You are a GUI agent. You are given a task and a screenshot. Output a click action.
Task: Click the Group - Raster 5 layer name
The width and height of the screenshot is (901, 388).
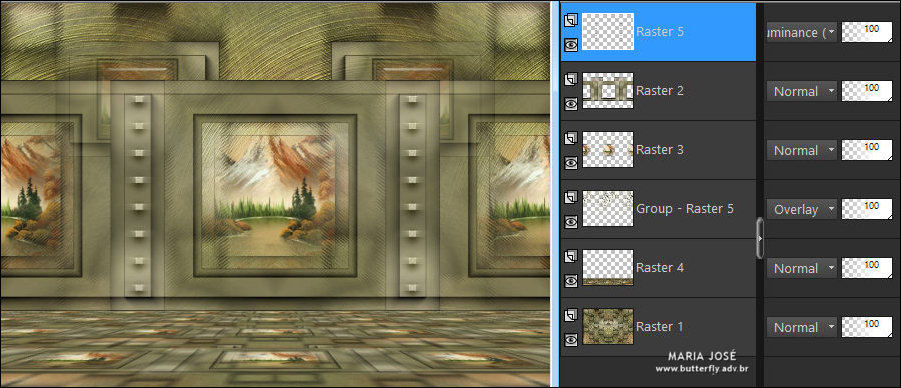(x=685, y=209)
